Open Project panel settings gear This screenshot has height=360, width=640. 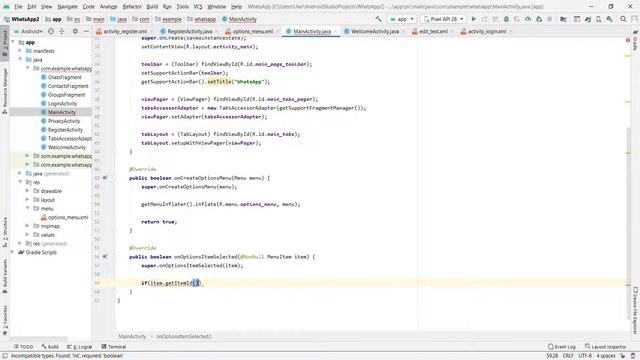[x=75, y=31]
